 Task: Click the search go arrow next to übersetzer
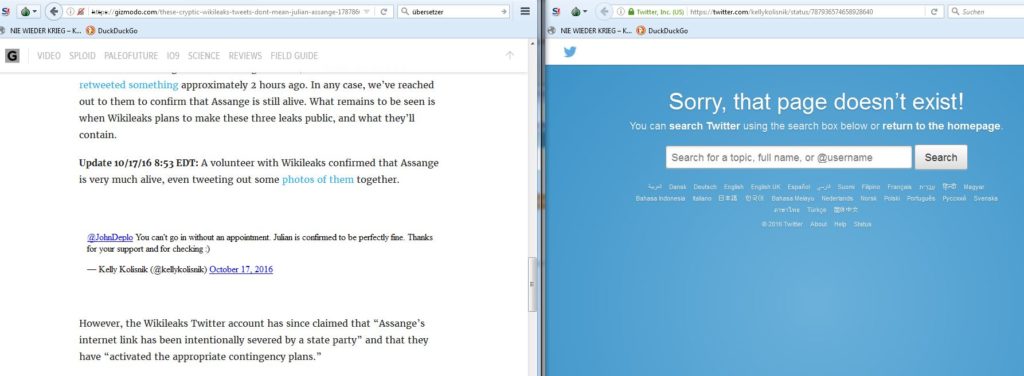click(x=504, y=11)
